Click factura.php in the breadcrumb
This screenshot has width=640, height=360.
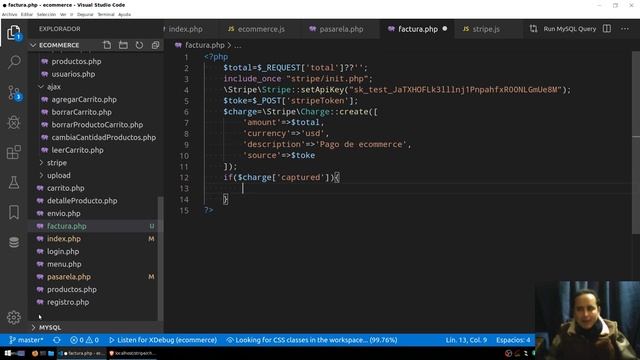[204, 45]
